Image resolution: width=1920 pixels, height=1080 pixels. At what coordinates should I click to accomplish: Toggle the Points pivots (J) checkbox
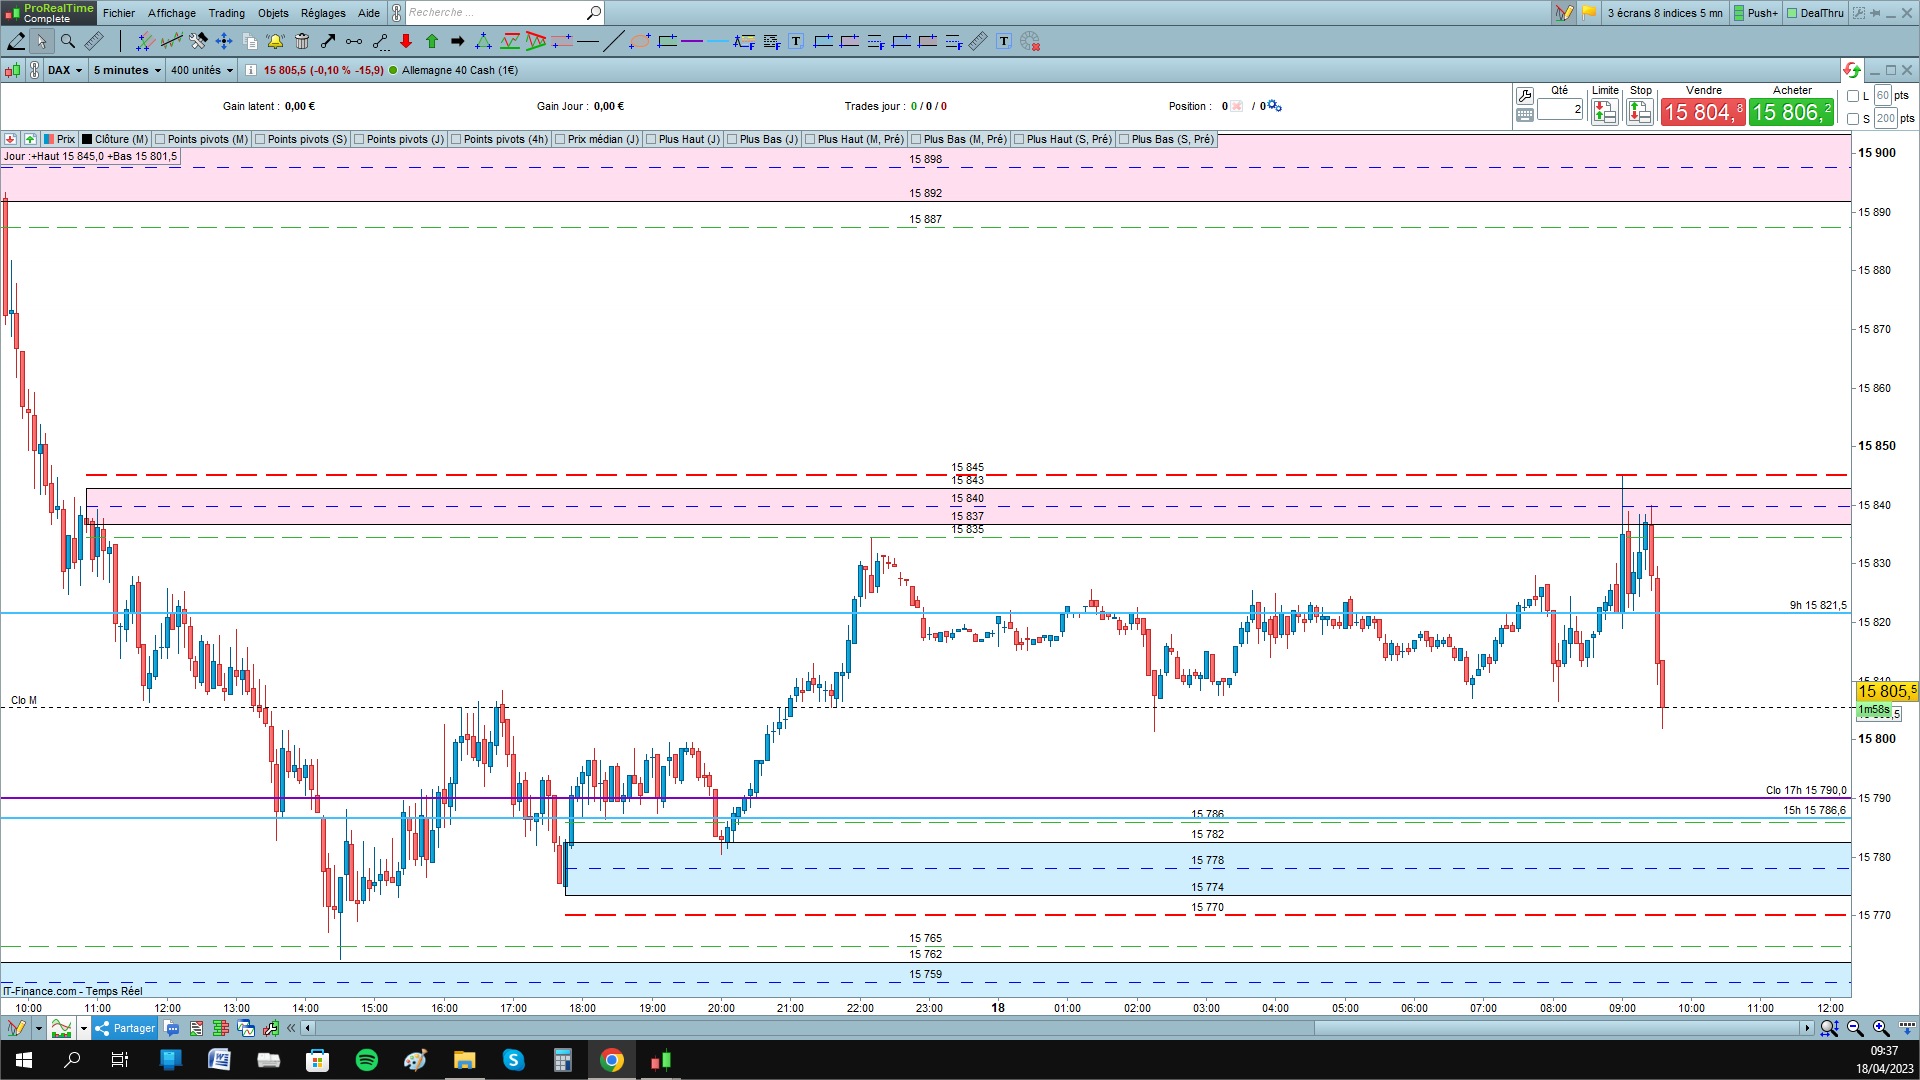point(358,139)
